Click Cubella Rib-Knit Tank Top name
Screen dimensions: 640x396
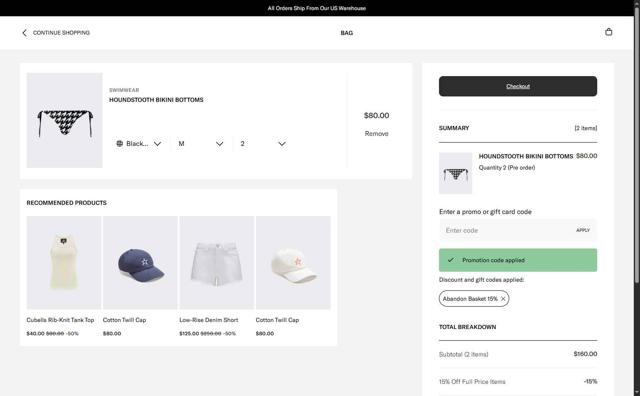click(x=60, y=320)
